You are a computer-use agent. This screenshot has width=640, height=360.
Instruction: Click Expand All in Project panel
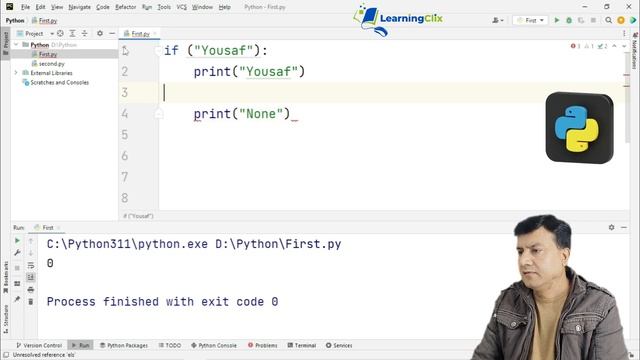click(x=72, y=33)
